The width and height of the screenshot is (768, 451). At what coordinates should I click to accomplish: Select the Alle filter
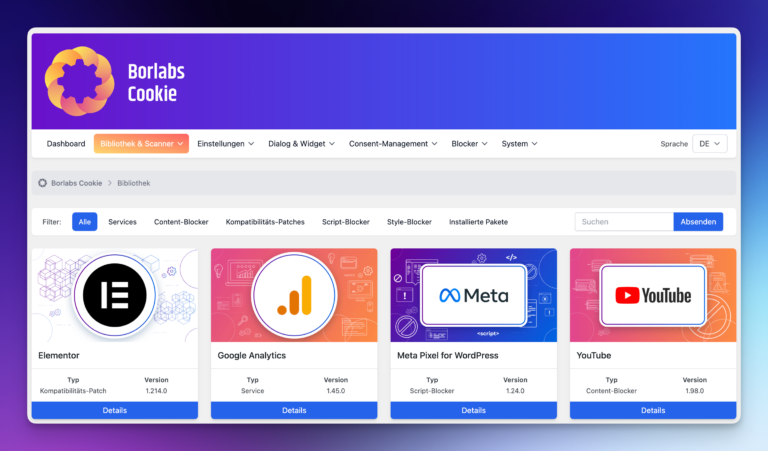point(85,222)
